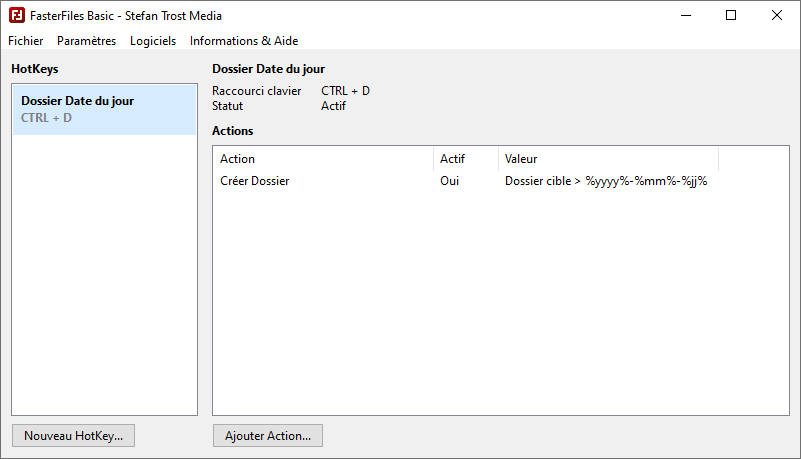This screenshot has height=459, width=801.
Task: Click the Oui value in Actif column
Action: click(450, 181)
